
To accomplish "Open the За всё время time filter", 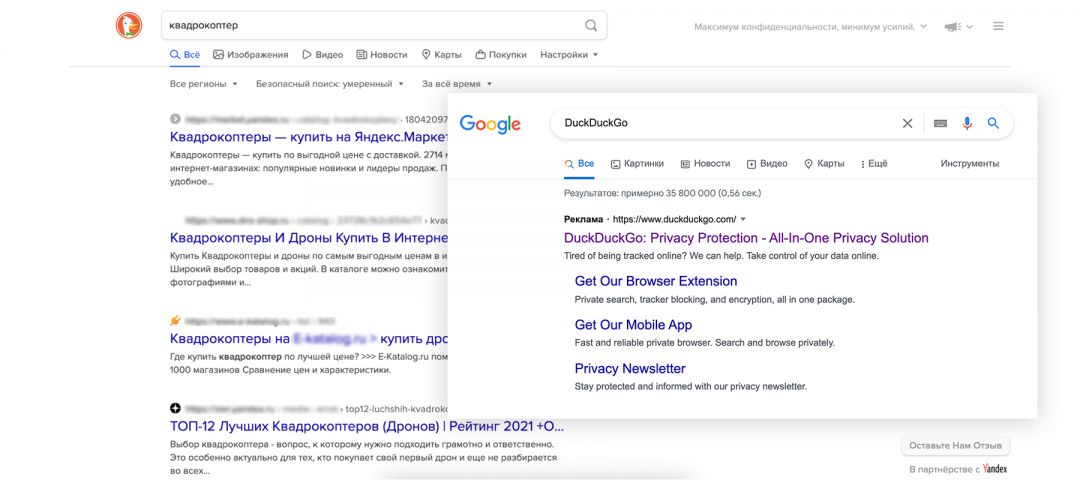I will point(457,84).
